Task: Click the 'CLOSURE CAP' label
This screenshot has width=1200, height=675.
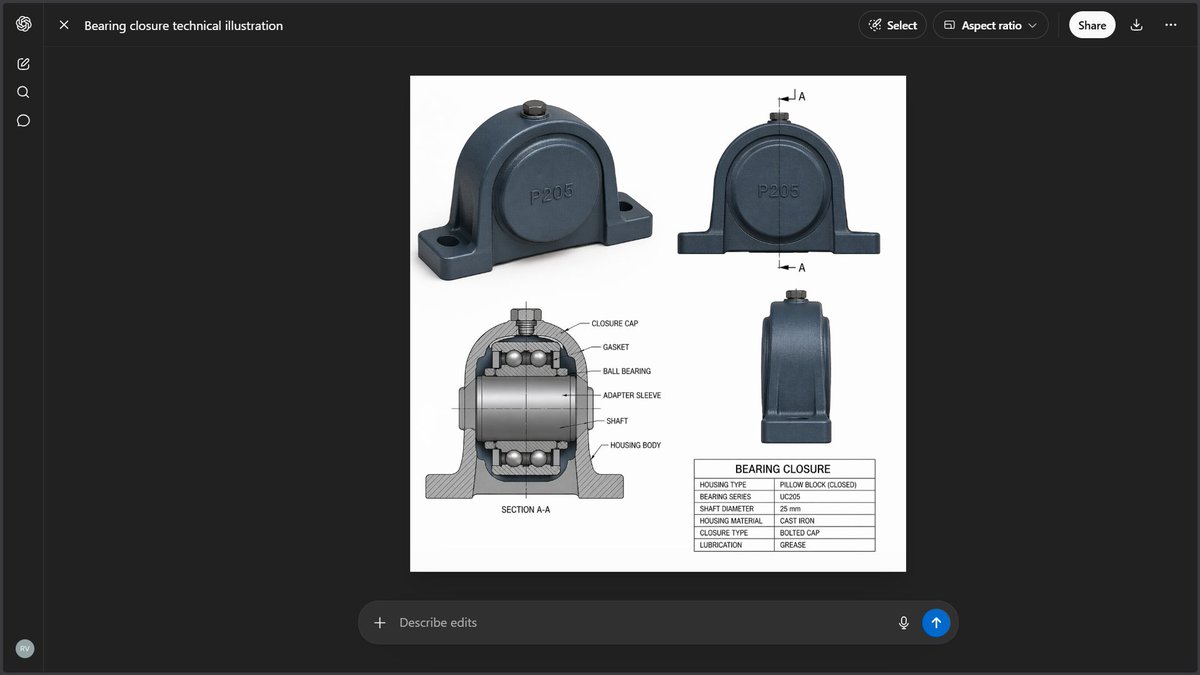Action: 615,324
